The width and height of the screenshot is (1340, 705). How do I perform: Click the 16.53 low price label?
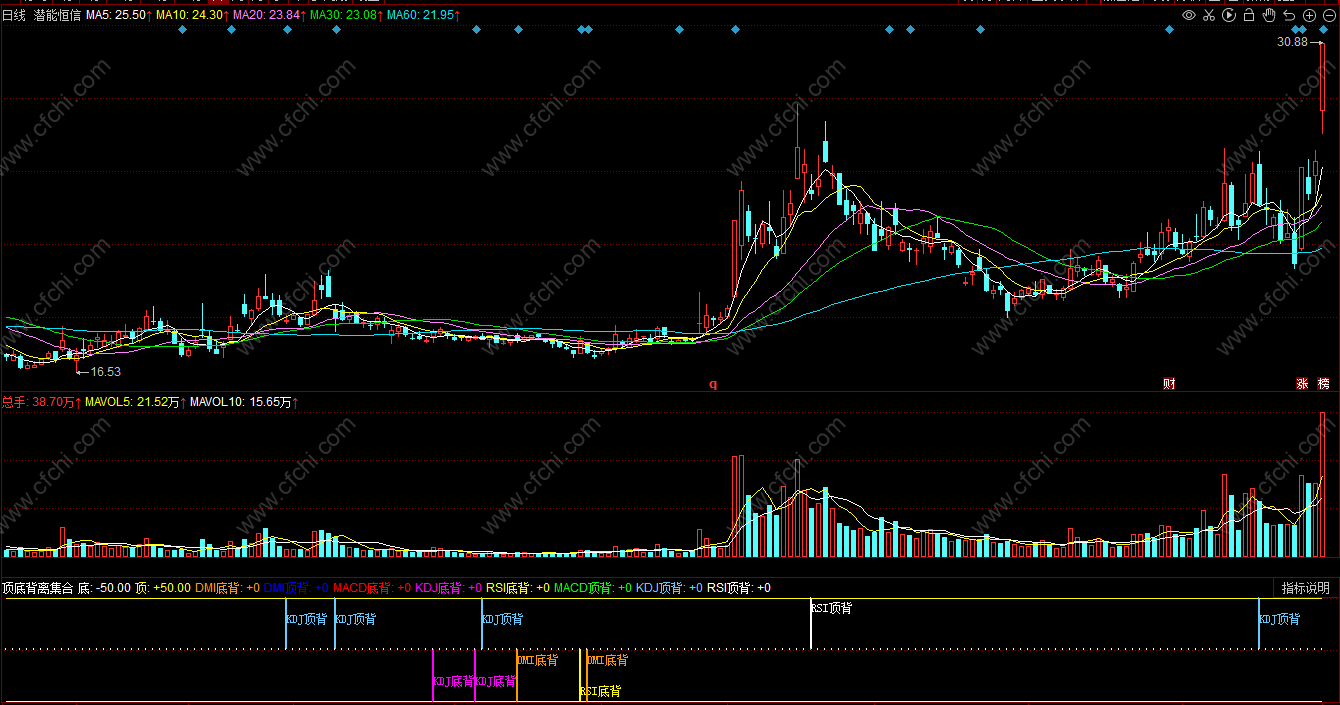pyautogui.click(x=105, y=372)
